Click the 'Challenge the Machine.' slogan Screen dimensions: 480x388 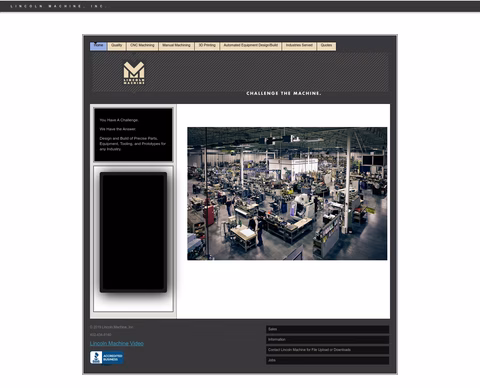point(284,93)
